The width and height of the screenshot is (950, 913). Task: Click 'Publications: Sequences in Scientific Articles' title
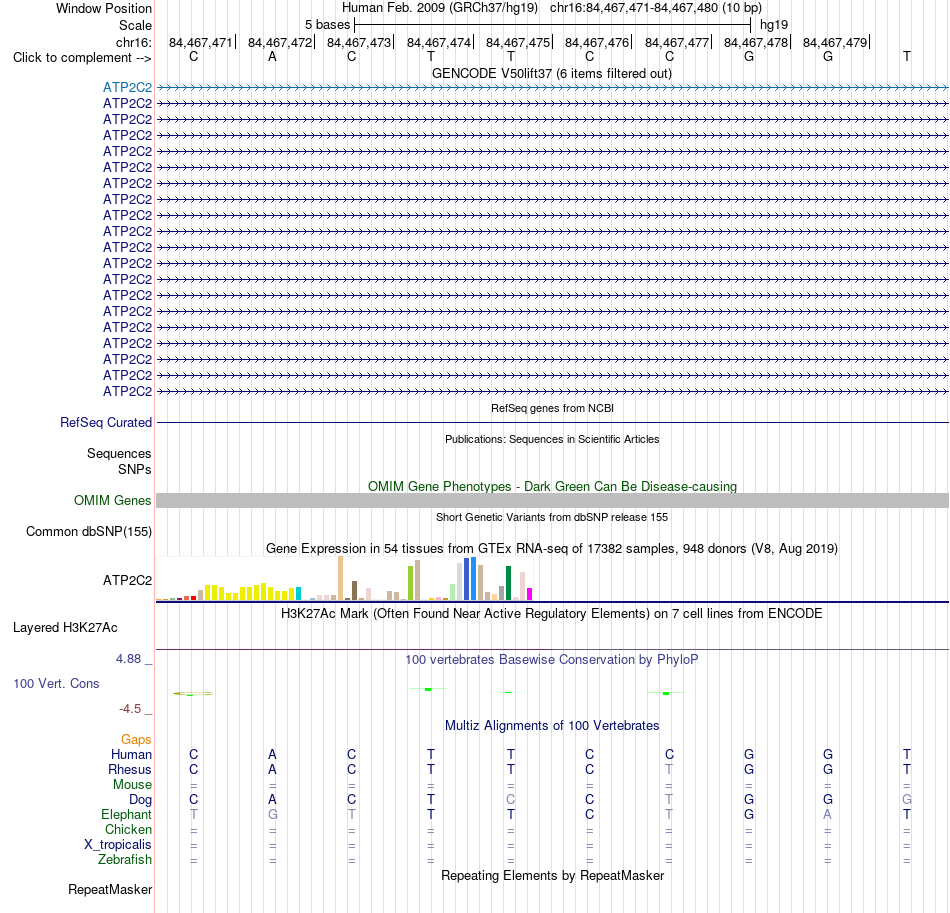click(x=552, y=439)
